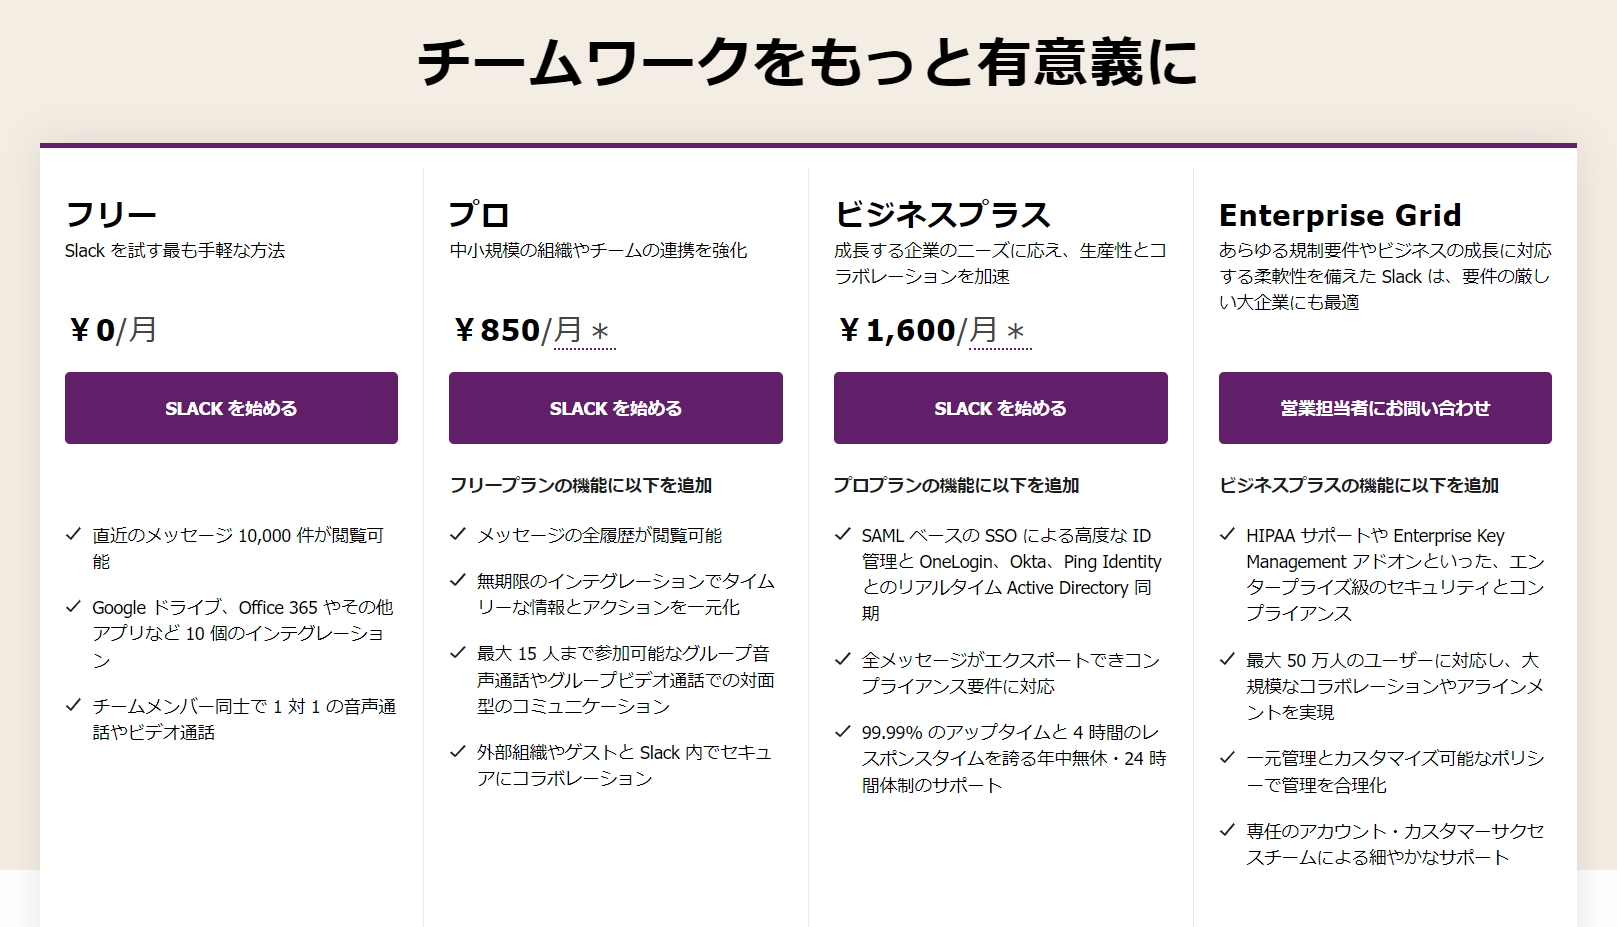
Task: Click the checkmark next to the Google ドライブ integration item
Action: (72, 607)
